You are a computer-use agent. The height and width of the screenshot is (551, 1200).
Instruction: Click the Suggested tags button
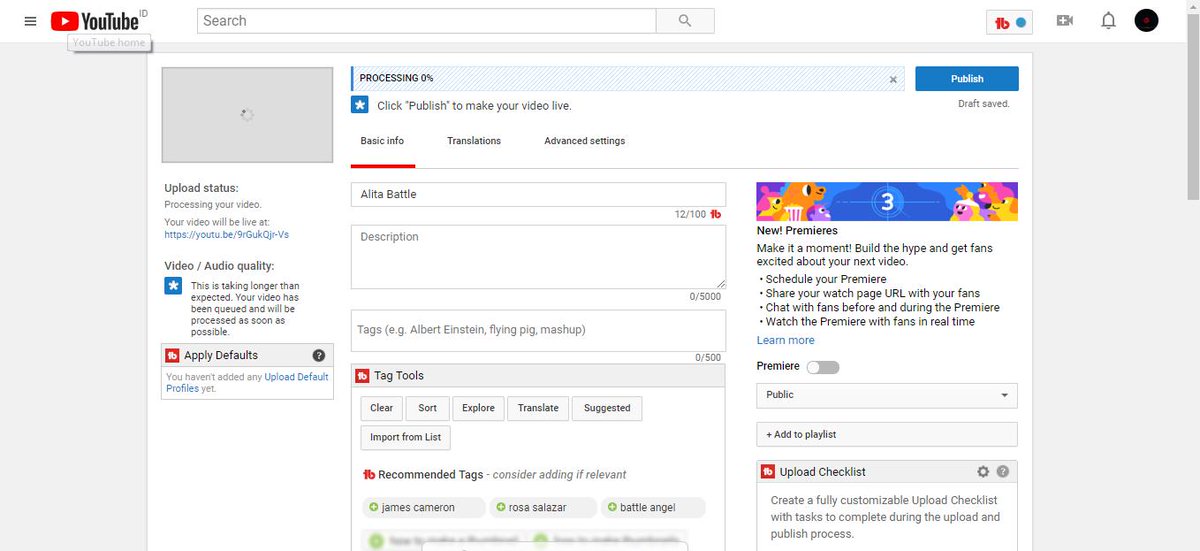608,408
